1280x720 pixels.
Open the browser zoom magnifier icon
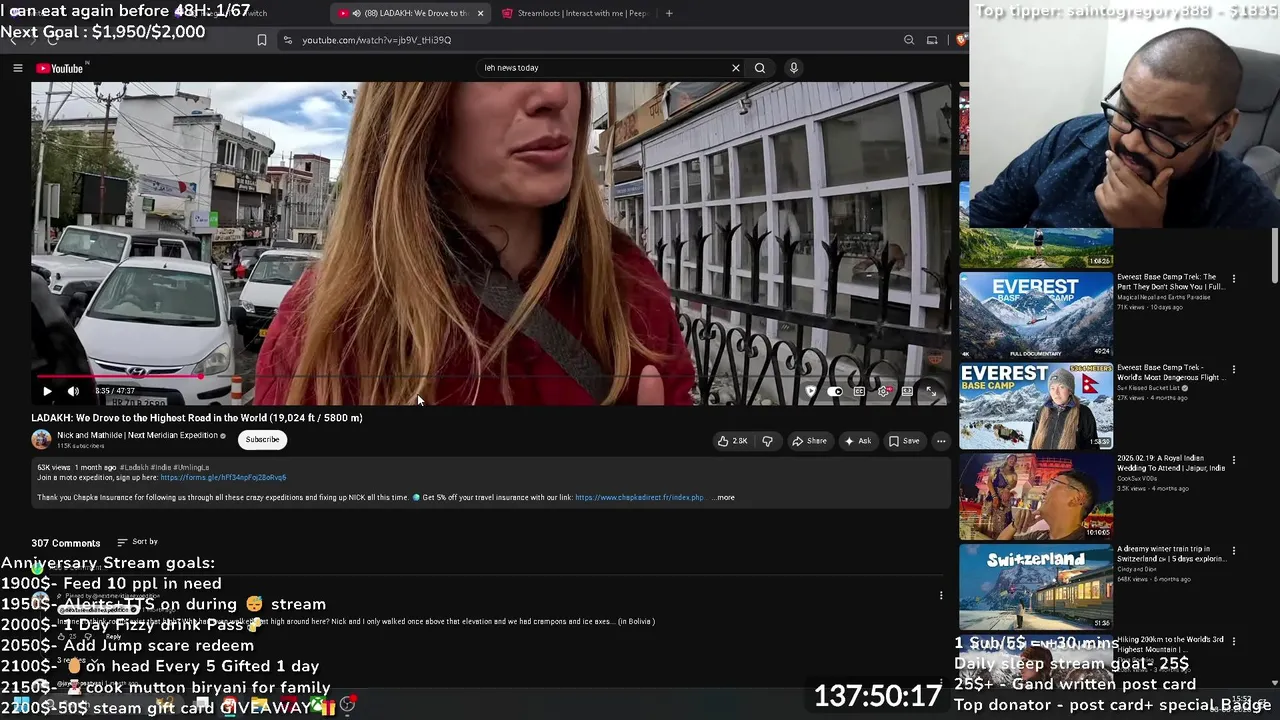[909, 40]
